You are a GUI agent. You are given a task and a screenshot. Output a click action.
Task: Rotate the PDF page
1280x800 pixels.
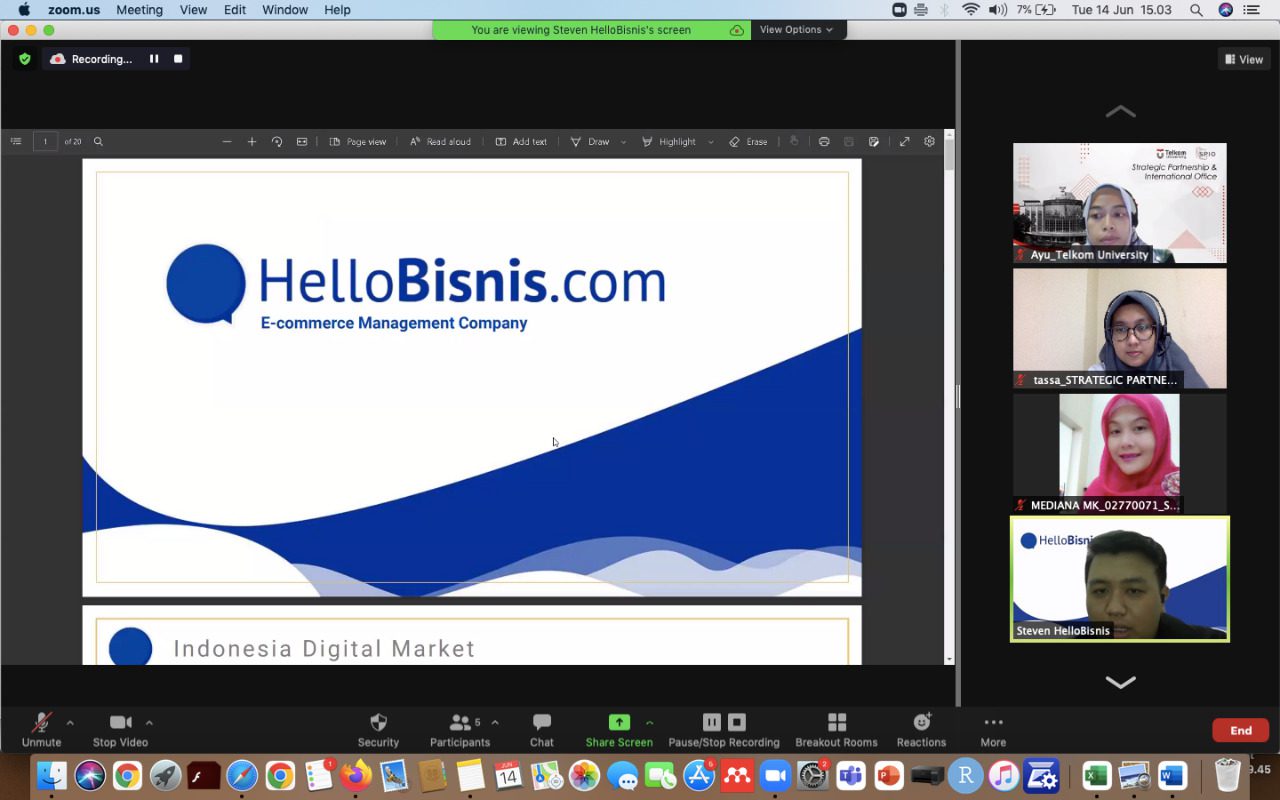point(277,142)
